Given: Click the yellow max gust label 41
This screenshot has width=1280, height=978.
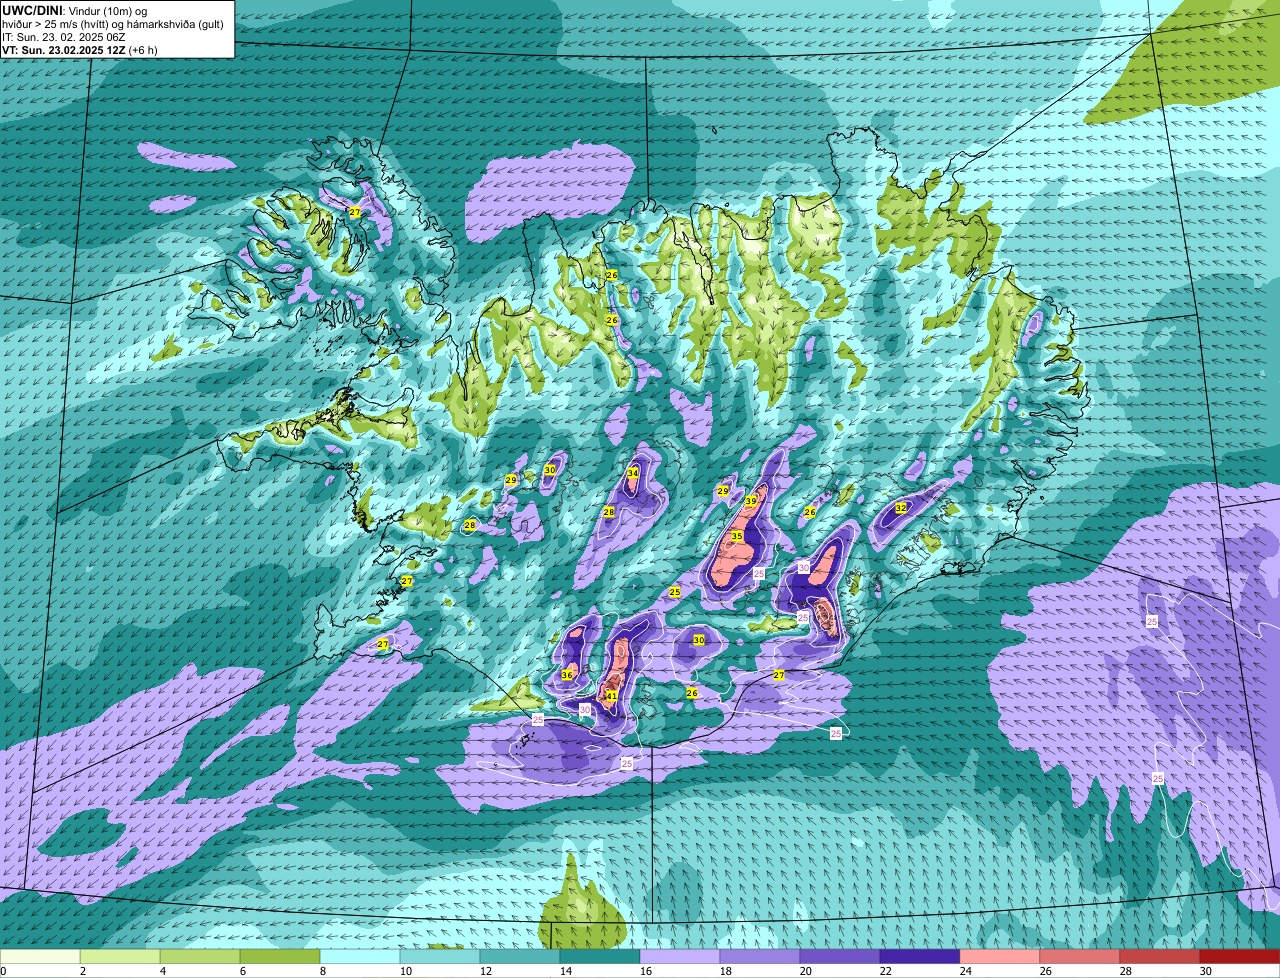Looking at the screenshot, I should 611,695.
